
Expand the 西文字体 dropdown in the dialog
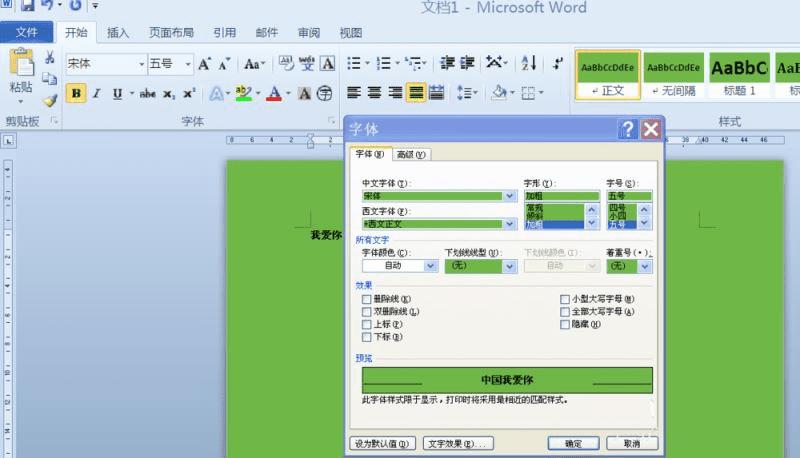pyautogui.click(x=509, y=224)
